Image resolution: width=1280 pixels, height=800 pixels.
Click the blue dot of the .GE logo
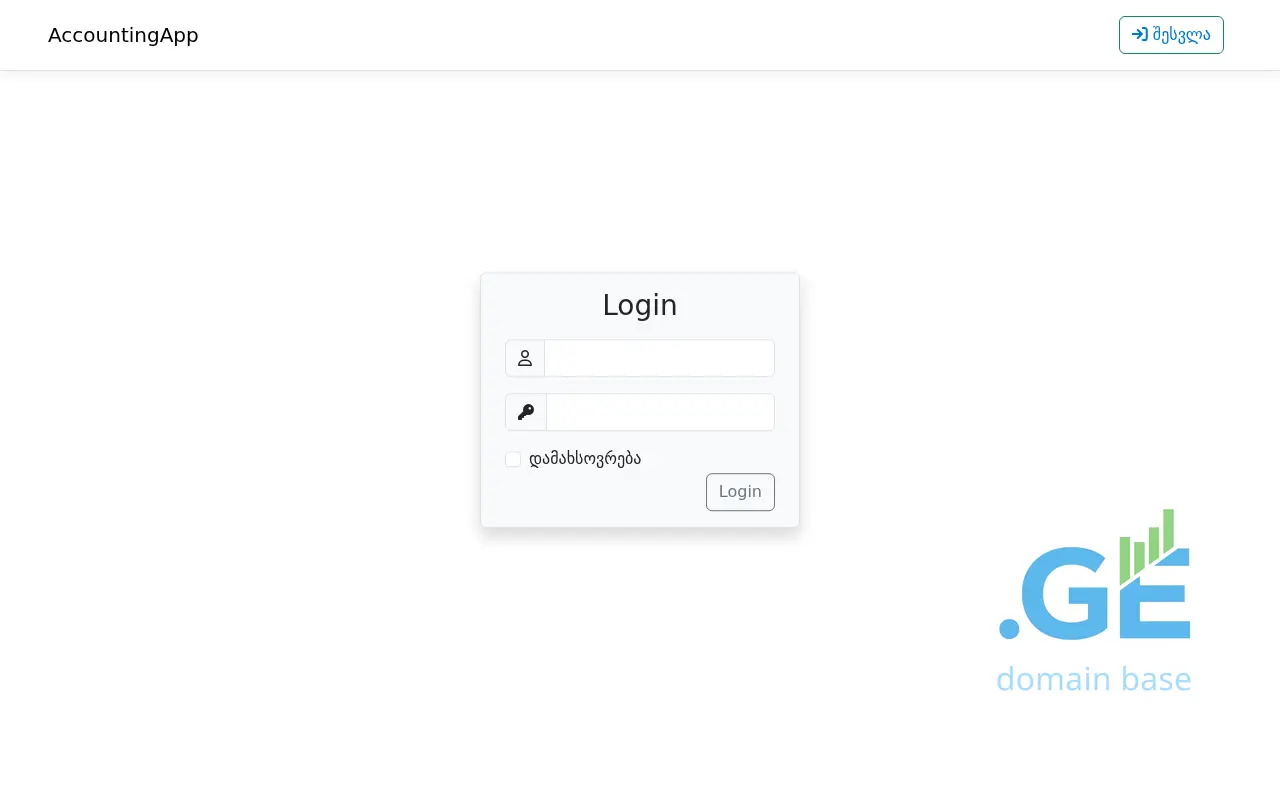tap(1009, 629)
